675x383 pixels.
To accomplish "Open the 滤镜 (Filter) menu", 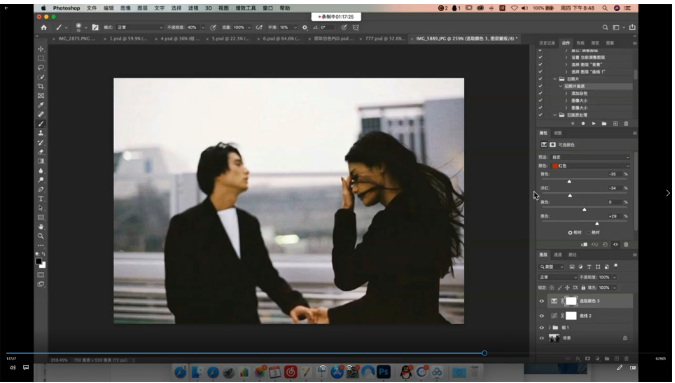I will (x=193, y=8).
